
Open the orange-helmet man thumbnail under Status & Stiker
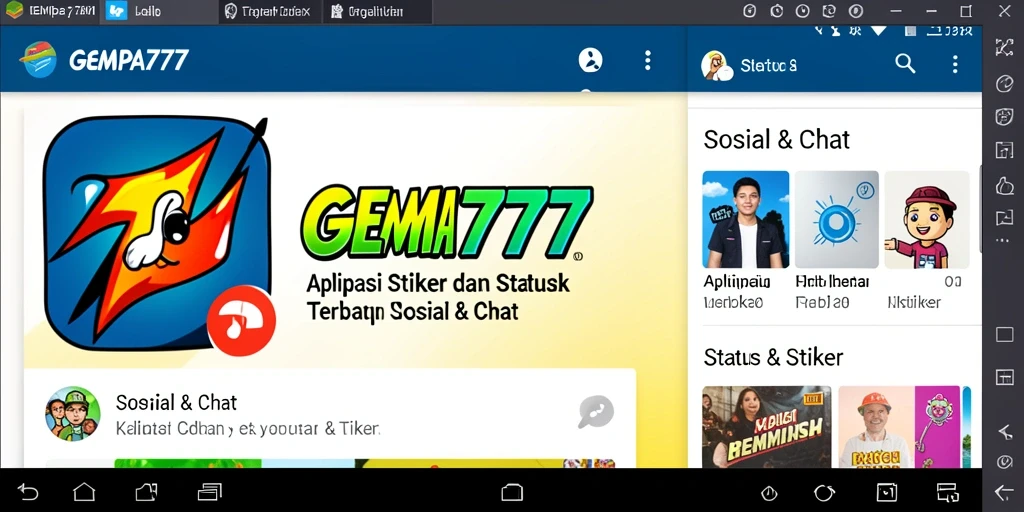pos(899,426)
